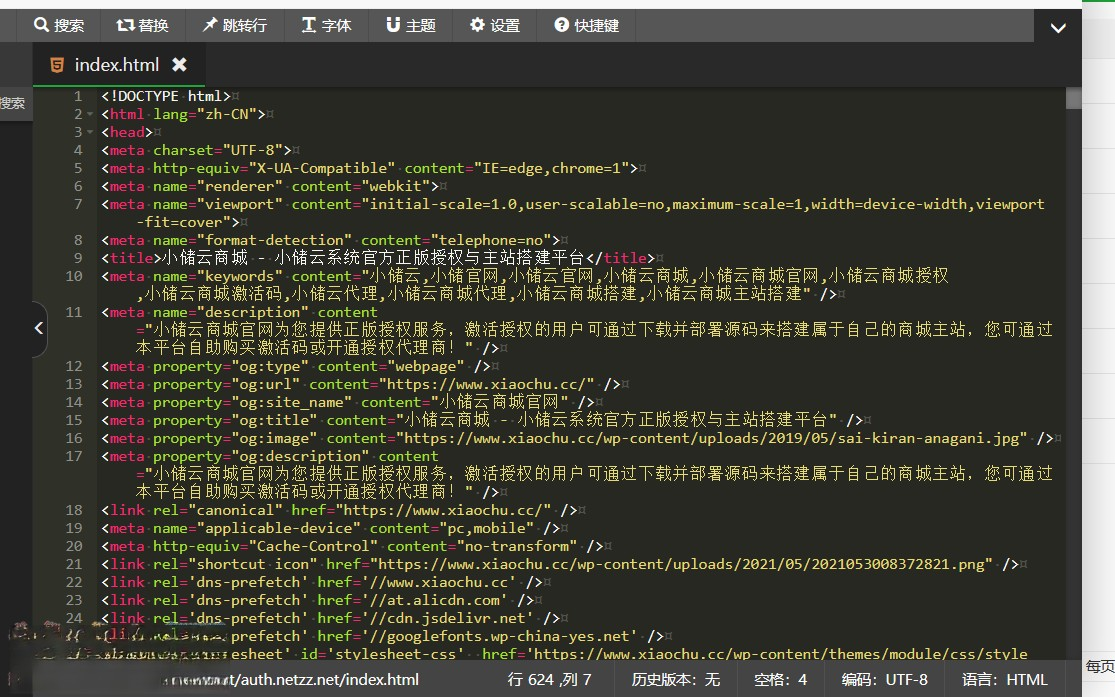Viewport: 1115px width, 697px height.
Task: Open the jump-to-line tool (跳转行)
Action: (235, 26)
